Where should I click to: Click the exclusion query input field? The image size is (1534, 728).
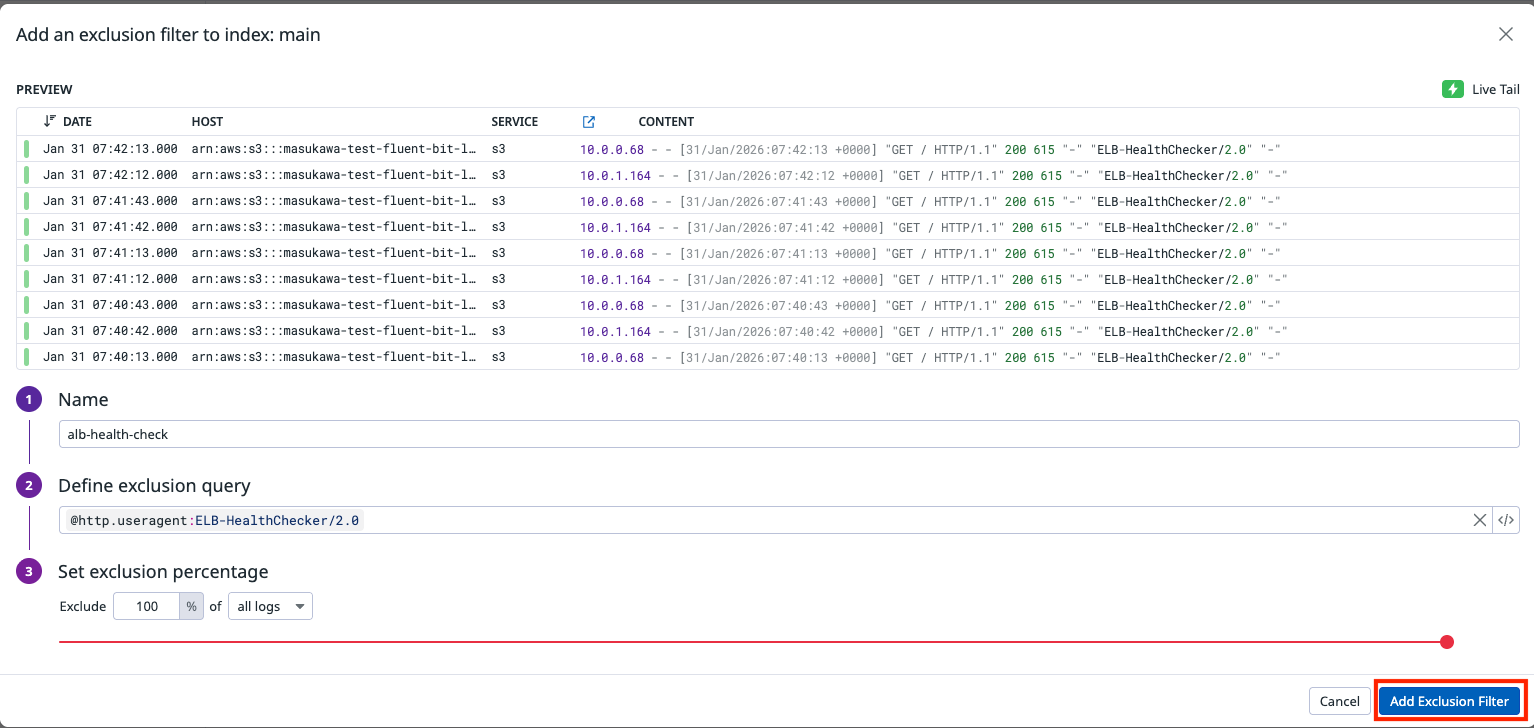point(900,520)
